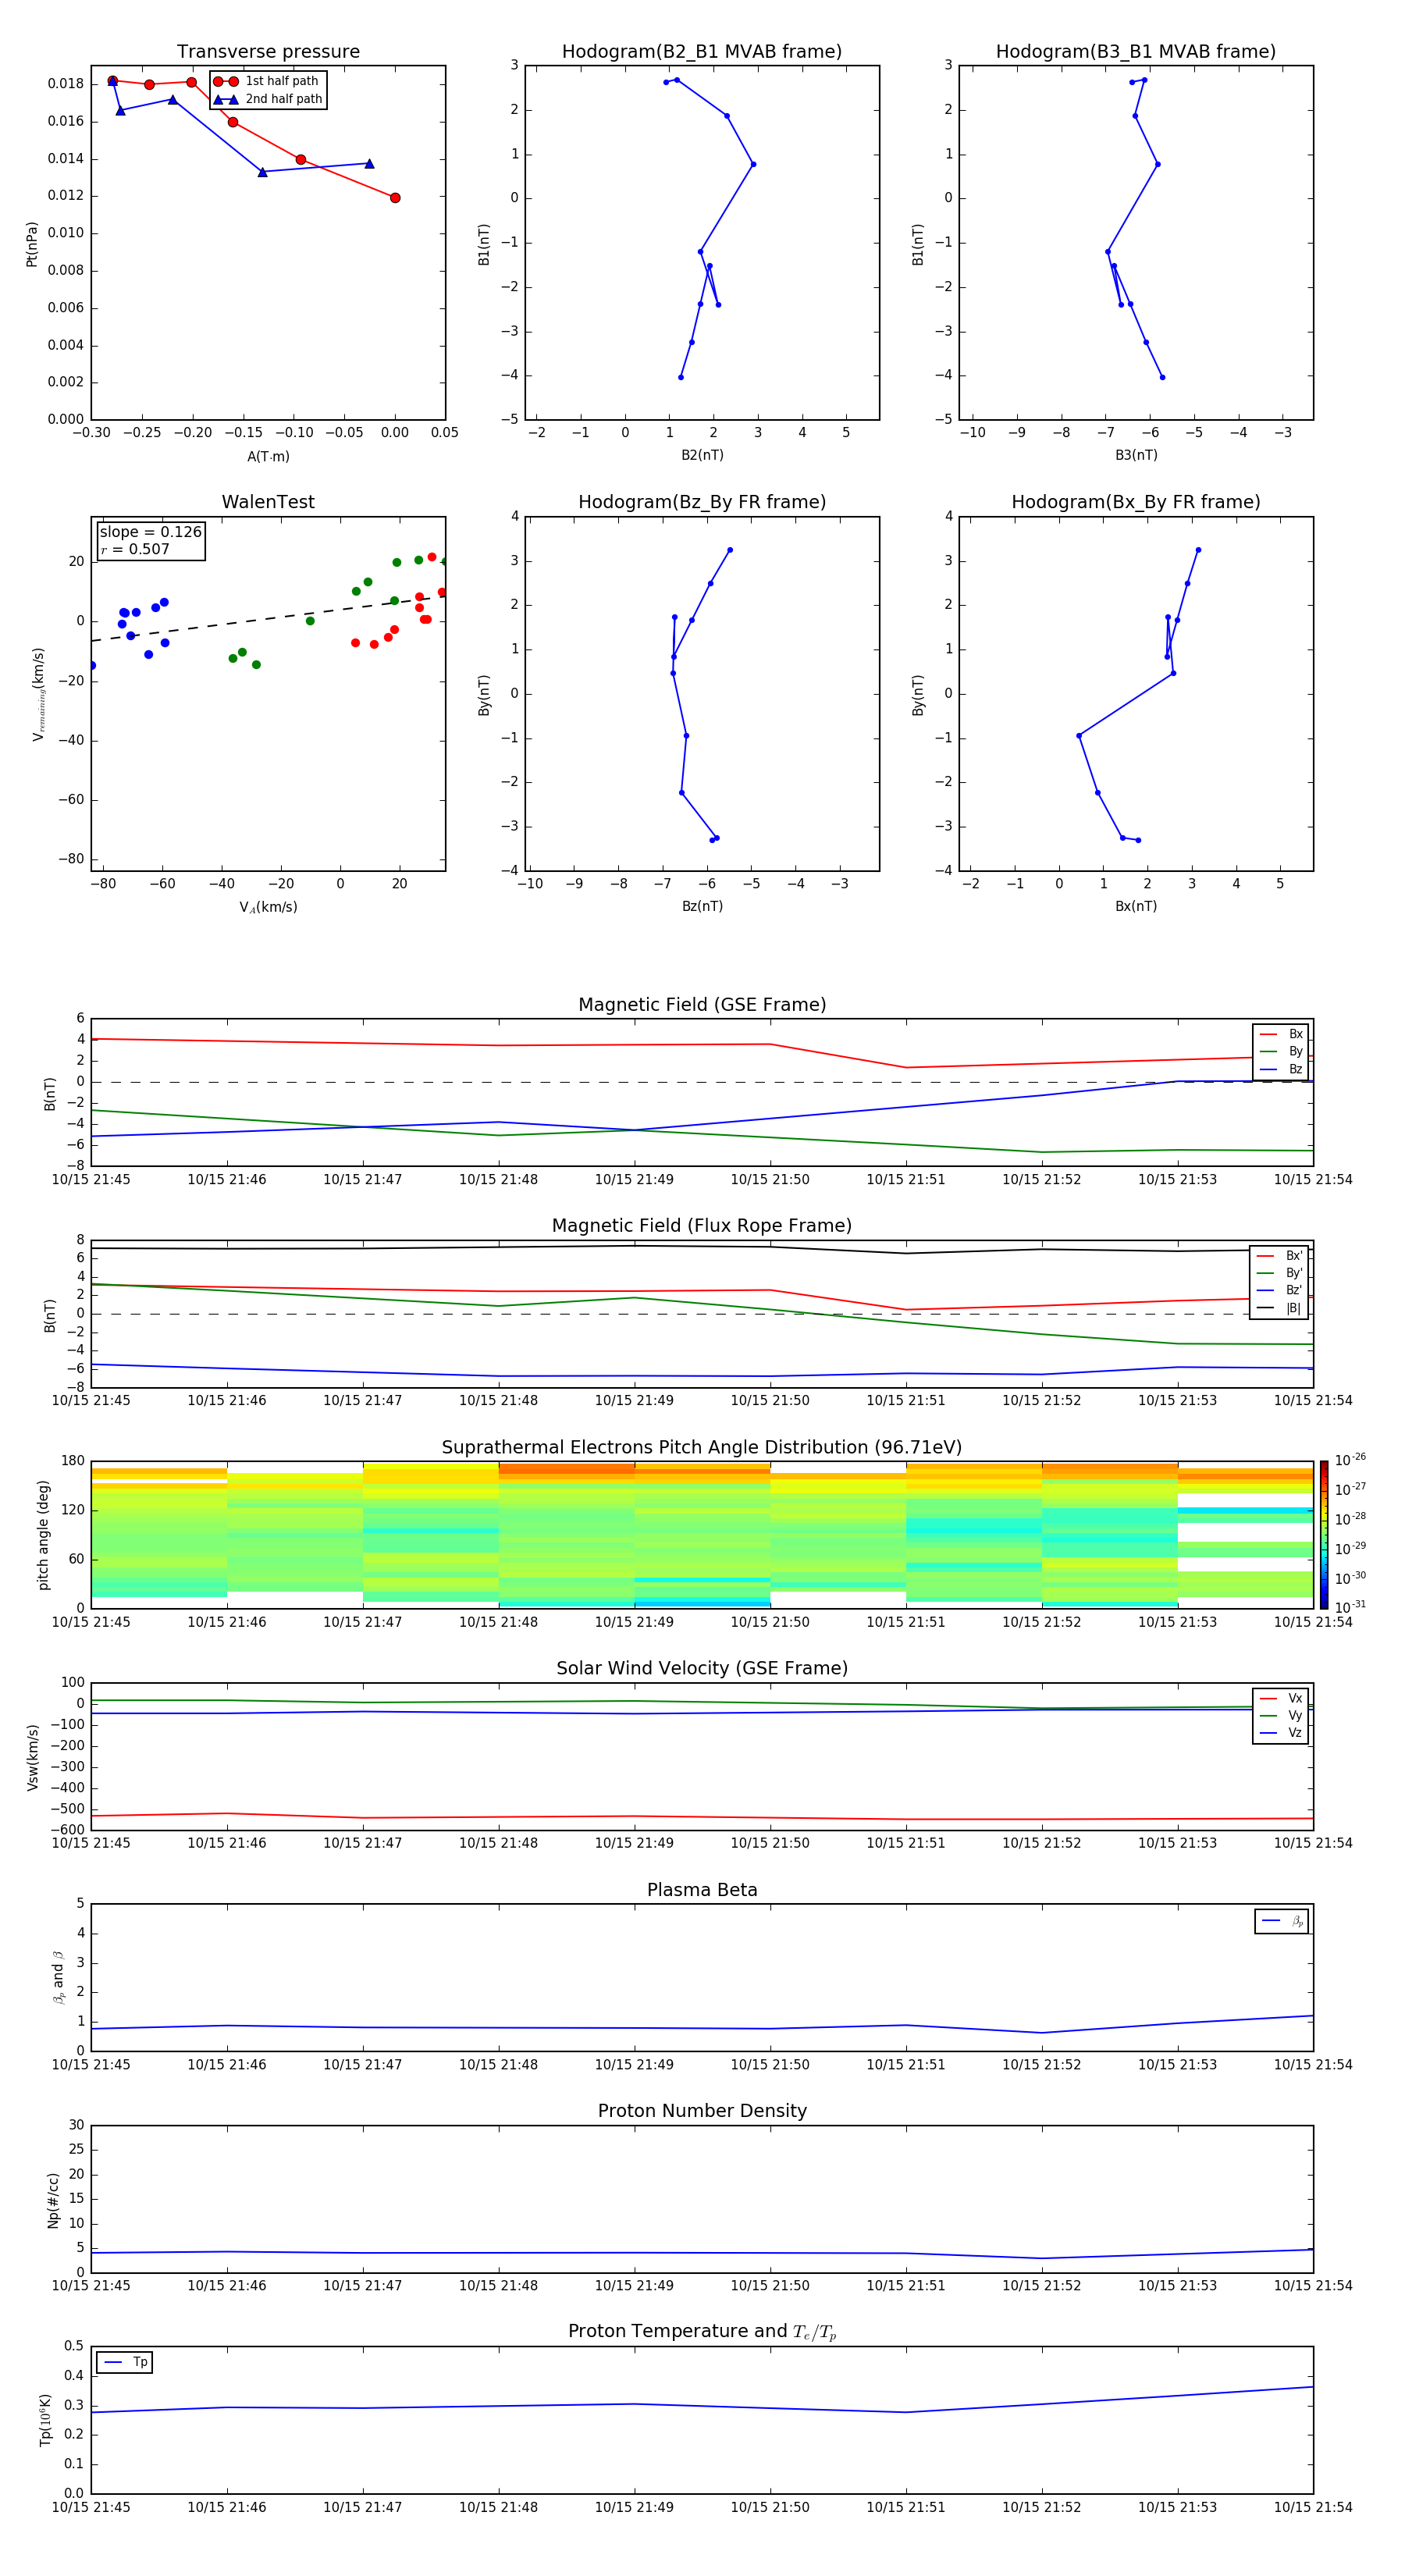Click '10/15 21:45' tick under Proton Temperature plot
Viewport: 1405px width, 2576px height.
pyautogui.click(x=91, y=2507)
